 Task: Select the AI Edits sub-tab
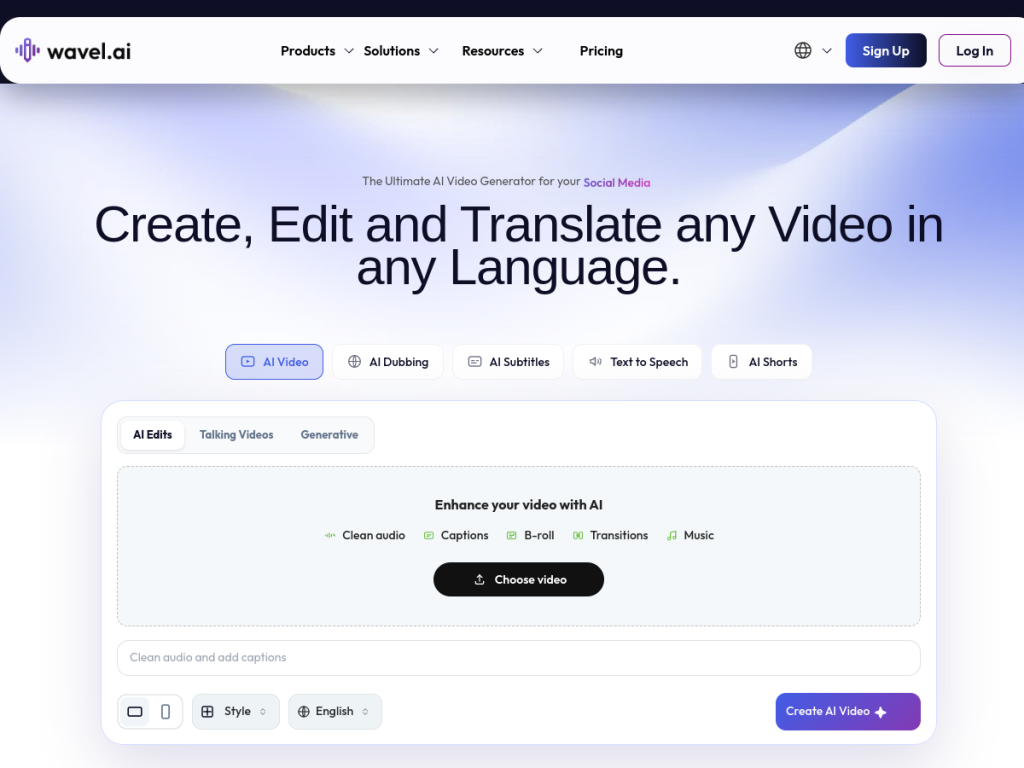153,435
